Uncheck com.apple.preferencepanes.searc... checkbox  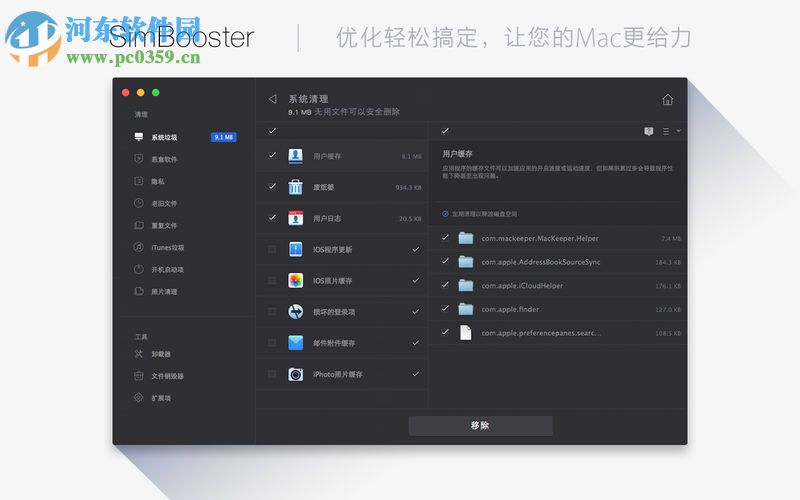tap(445, 332)
